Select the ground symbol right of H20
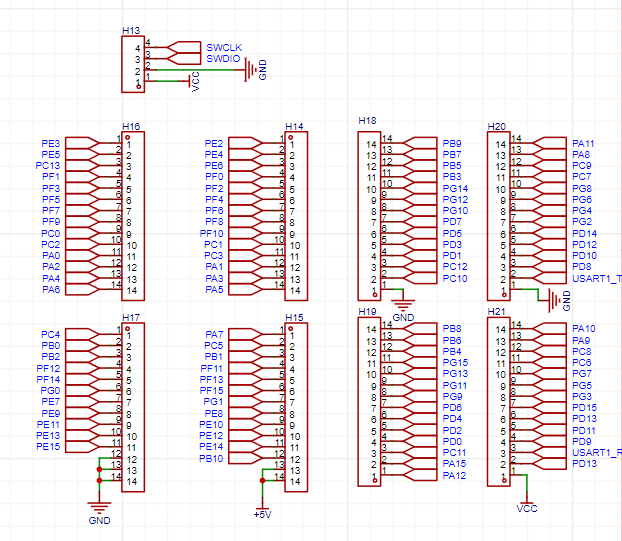The width and height of the screenshot is (622, 541). click(x=551, y=297)
